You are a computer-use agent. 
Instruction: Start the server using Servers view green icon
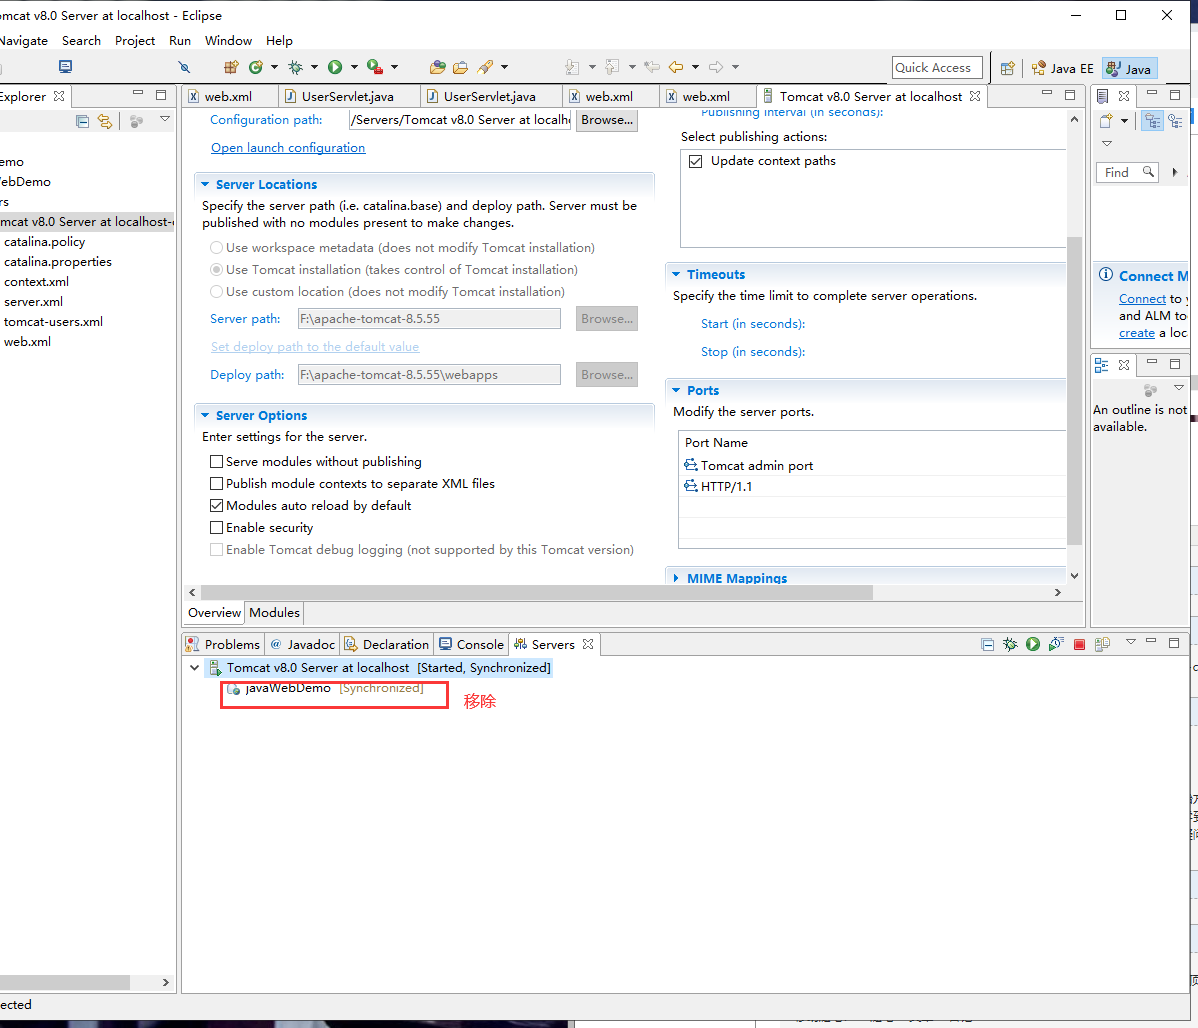(1033, 644)
